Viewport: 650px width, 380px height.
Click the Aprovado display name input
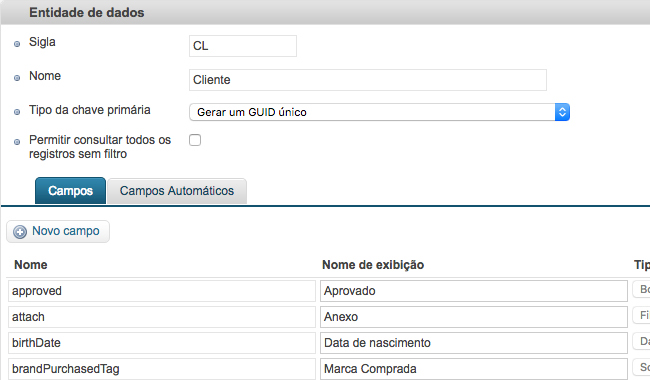[x=474, y=291]
